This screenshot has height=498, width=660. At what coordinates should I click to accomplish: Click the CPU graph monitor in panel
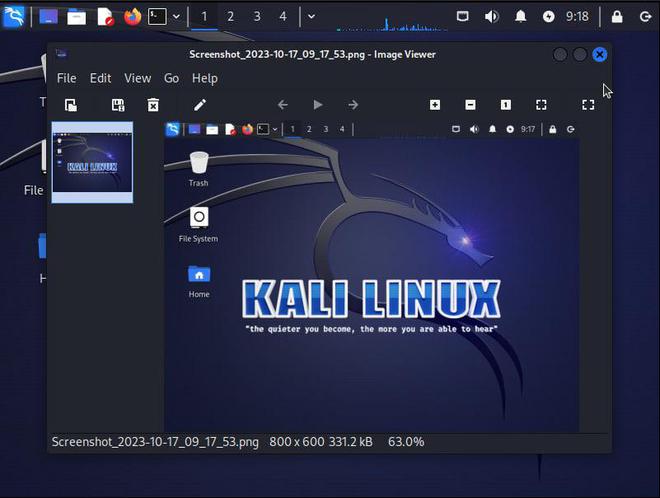[392, 22]
